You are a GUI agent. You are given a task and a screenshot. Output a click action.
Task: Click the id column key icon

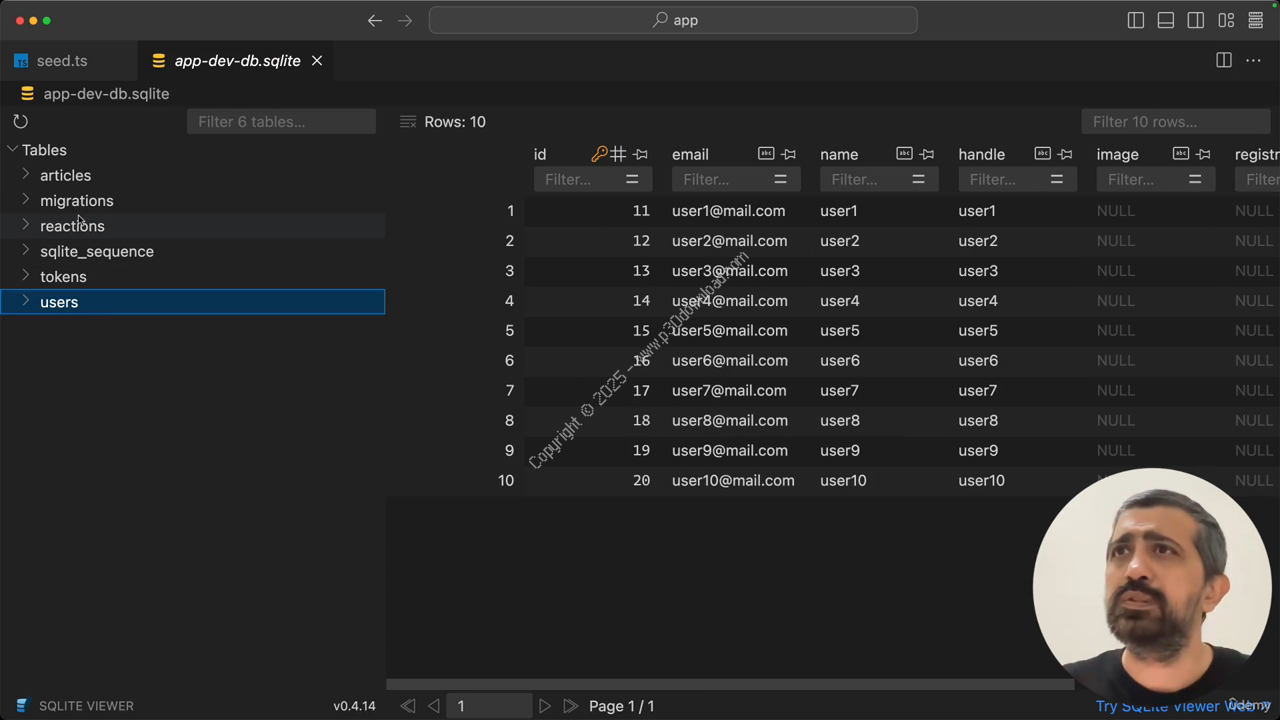point(599,154)
